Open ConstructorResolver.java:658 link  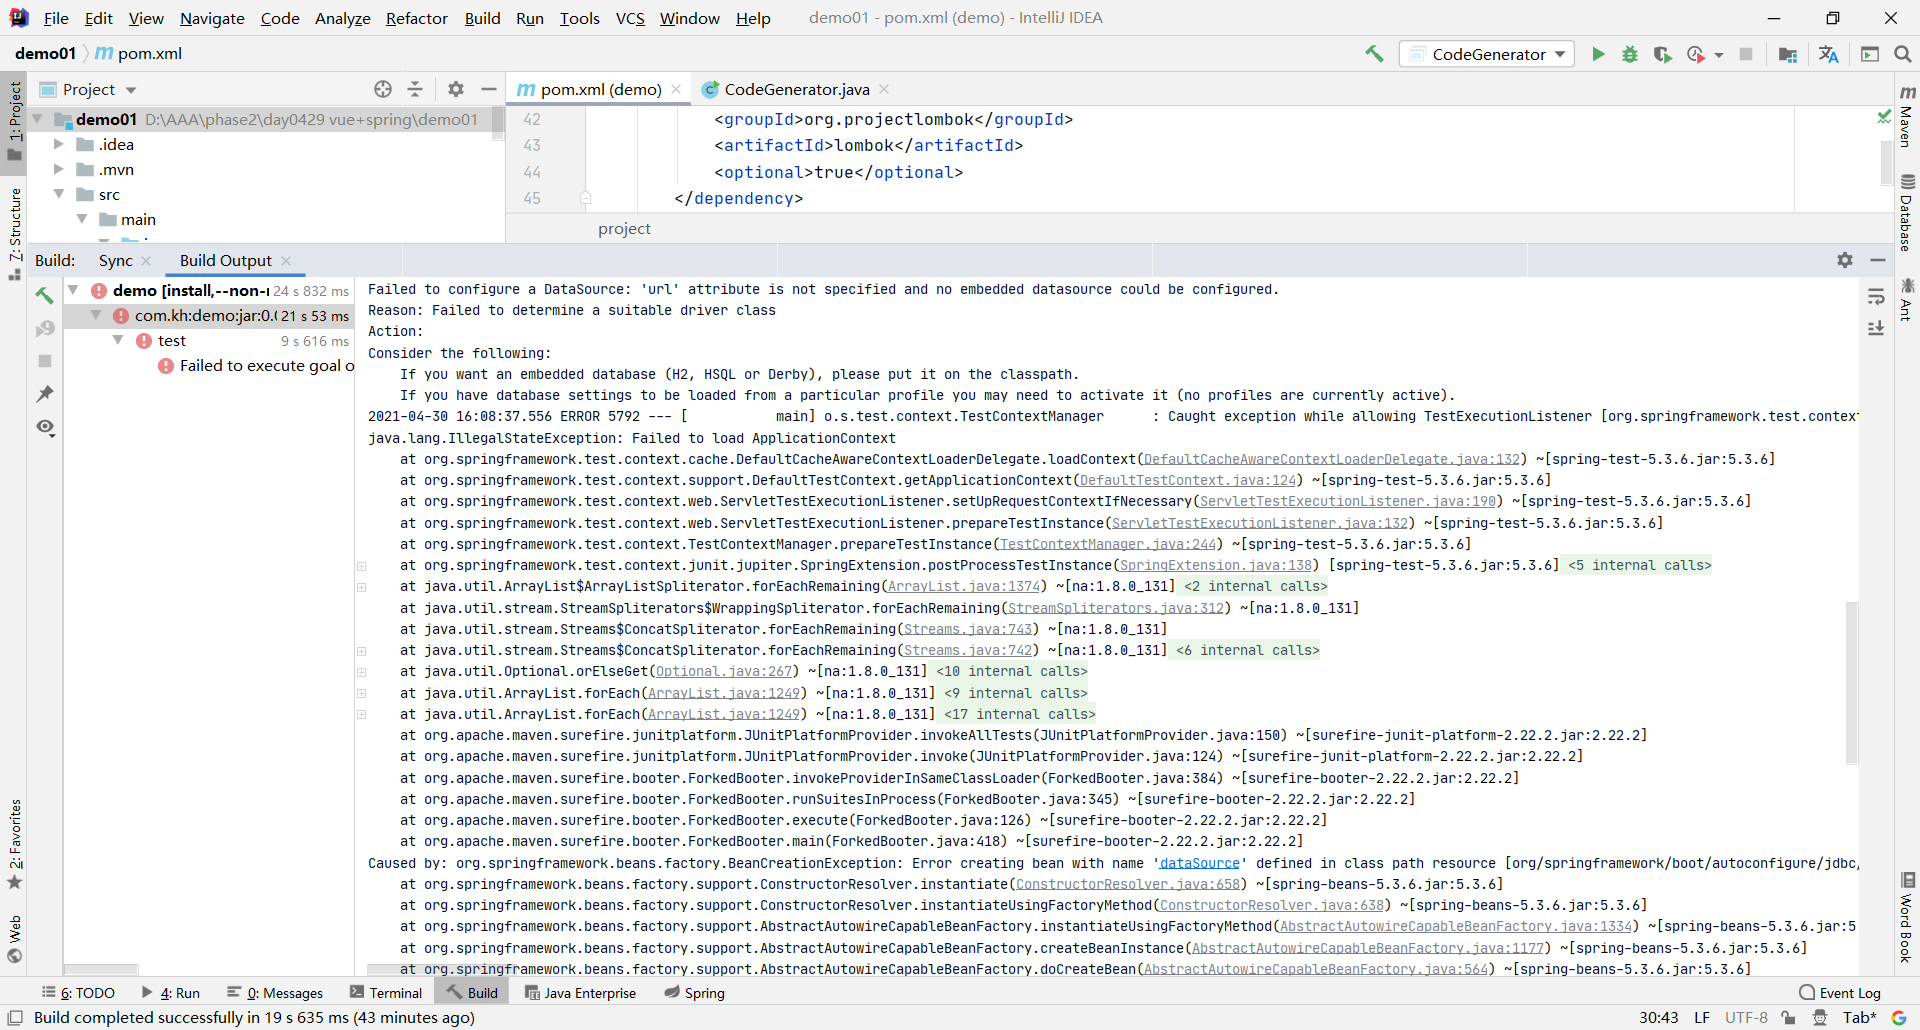click(1127, 884)
